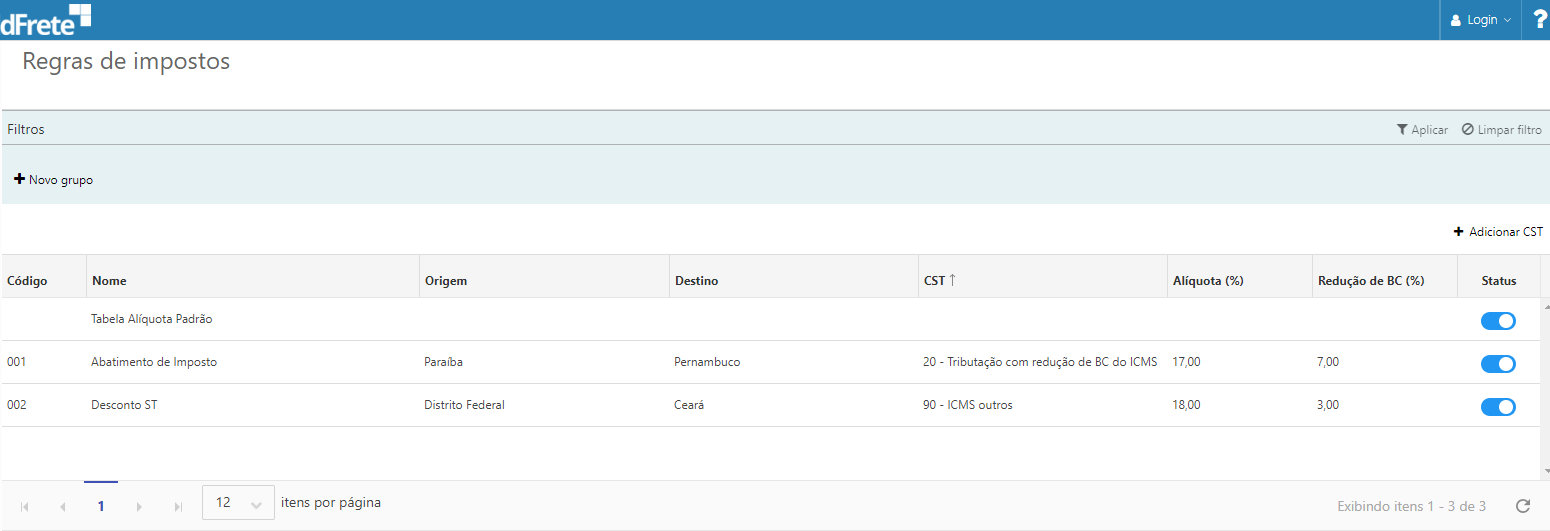
Task: Click the dFrete logo
Action: point(46,19)
